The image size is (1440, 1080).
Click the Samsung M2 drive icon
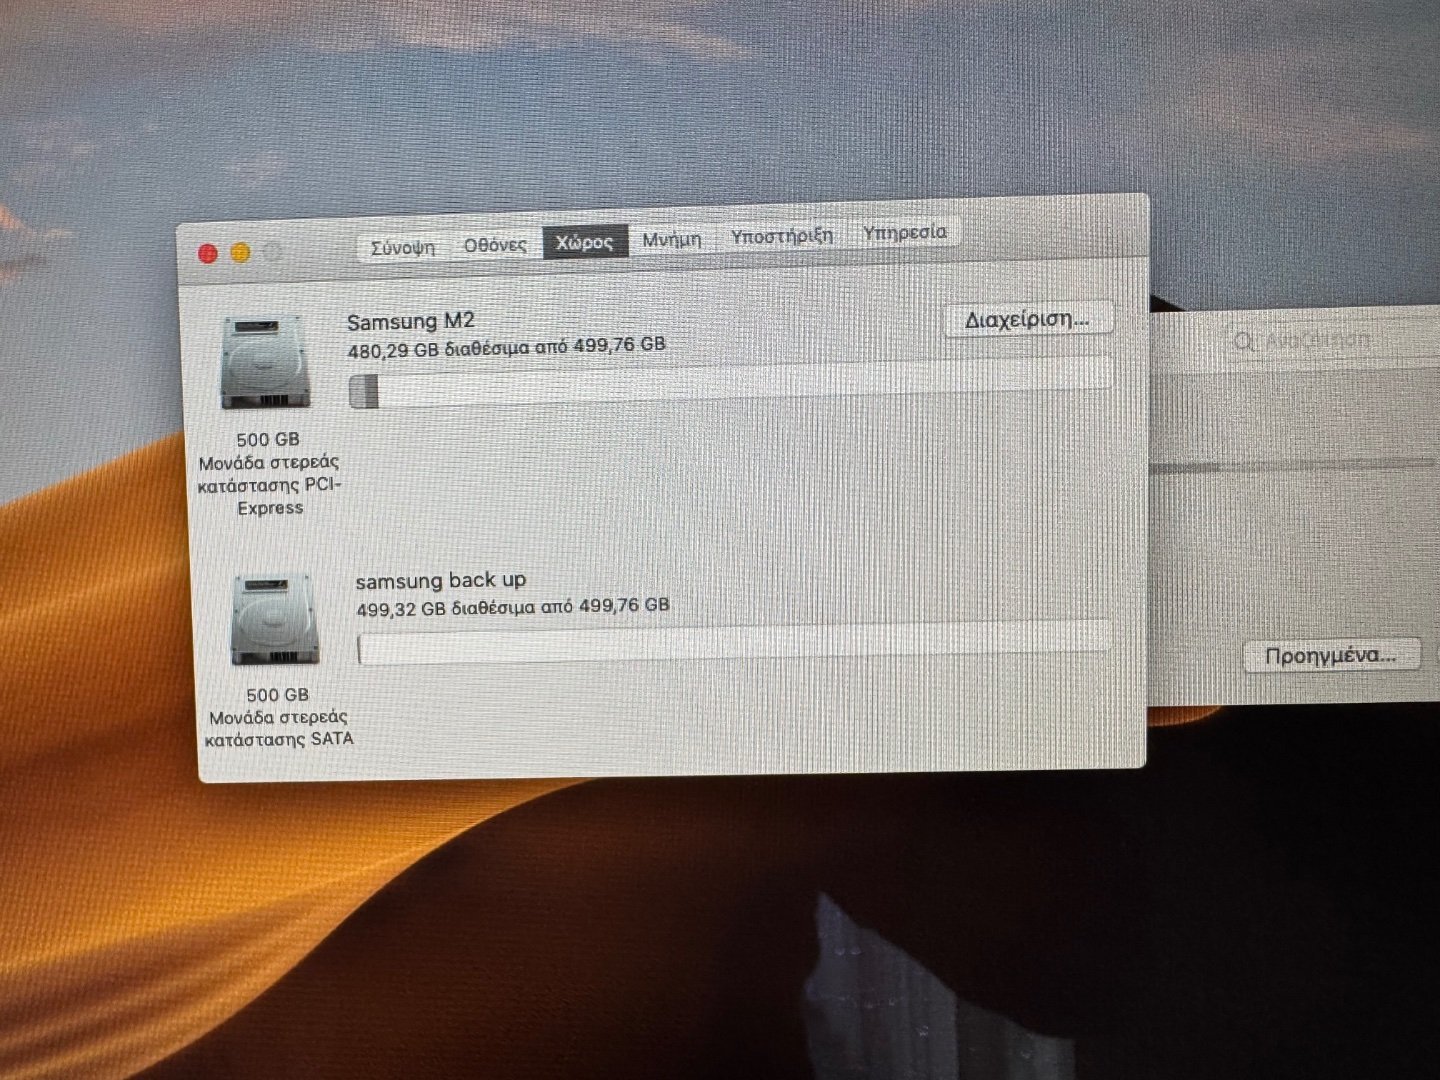pyautogui.click(x=264, y=362)
